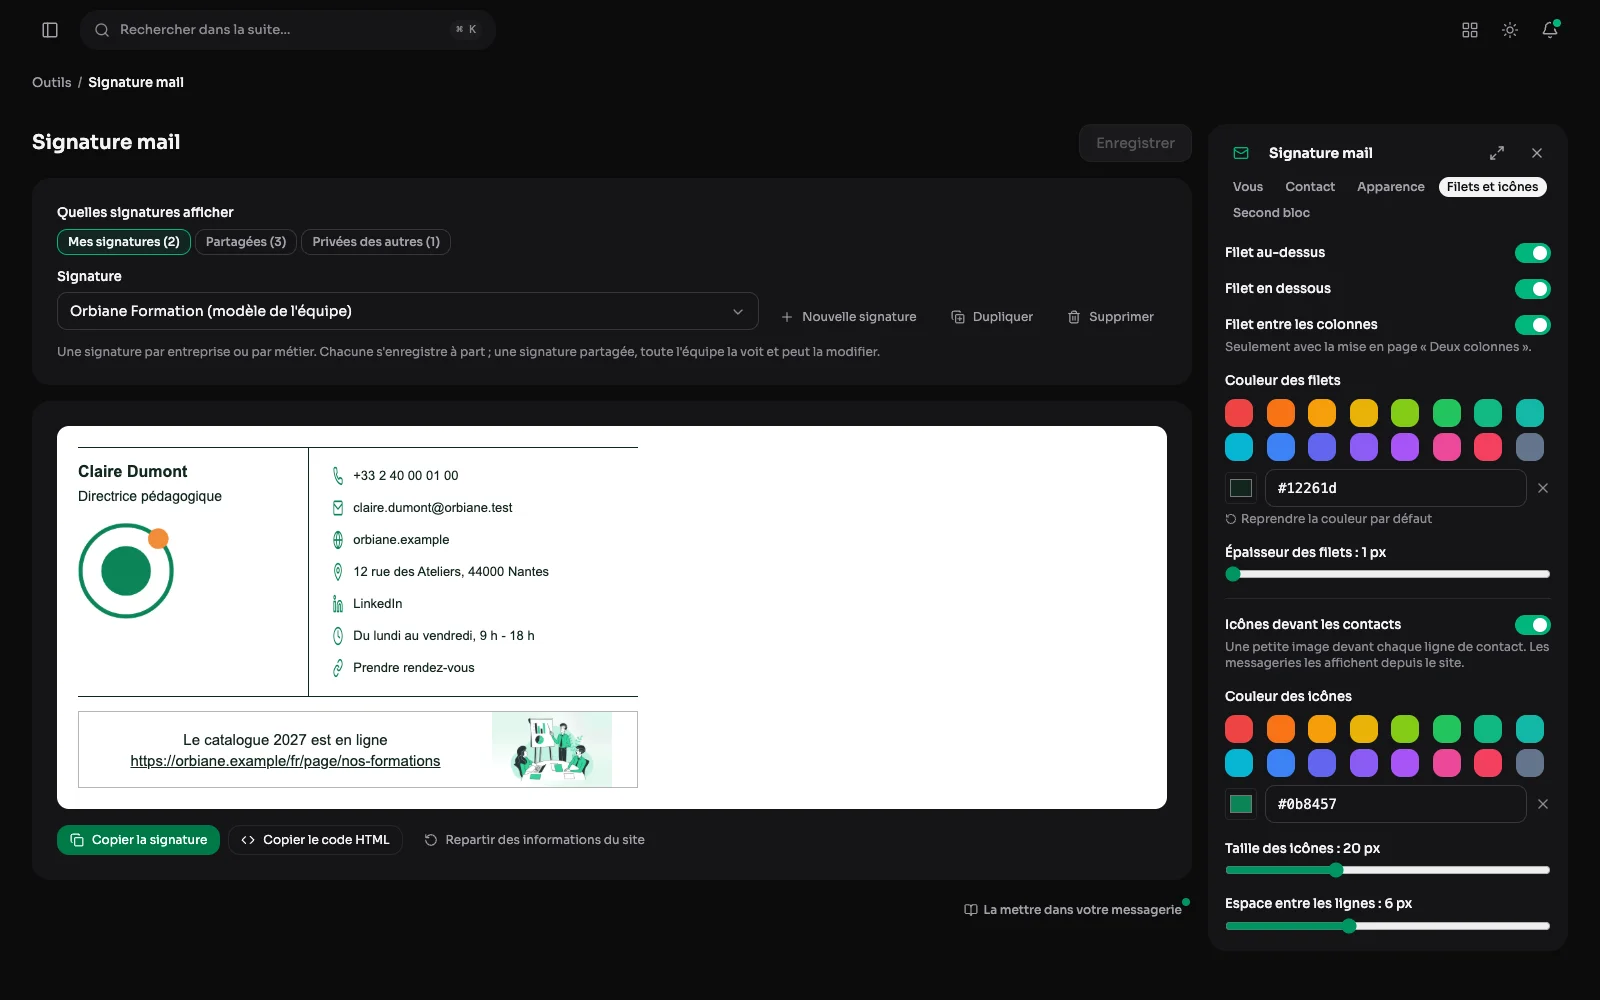The image size is (1600, 1000).
Task: Click Repartir des informations du site
Action: point(534,840)
